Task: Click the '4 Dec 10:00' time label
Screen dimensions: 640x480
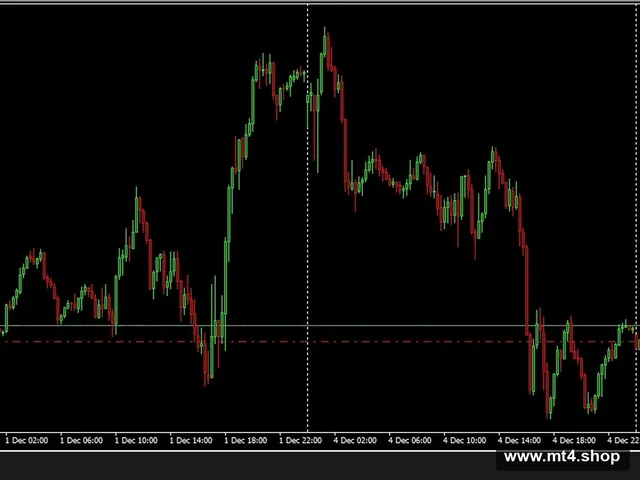Action: pos(464,440)
